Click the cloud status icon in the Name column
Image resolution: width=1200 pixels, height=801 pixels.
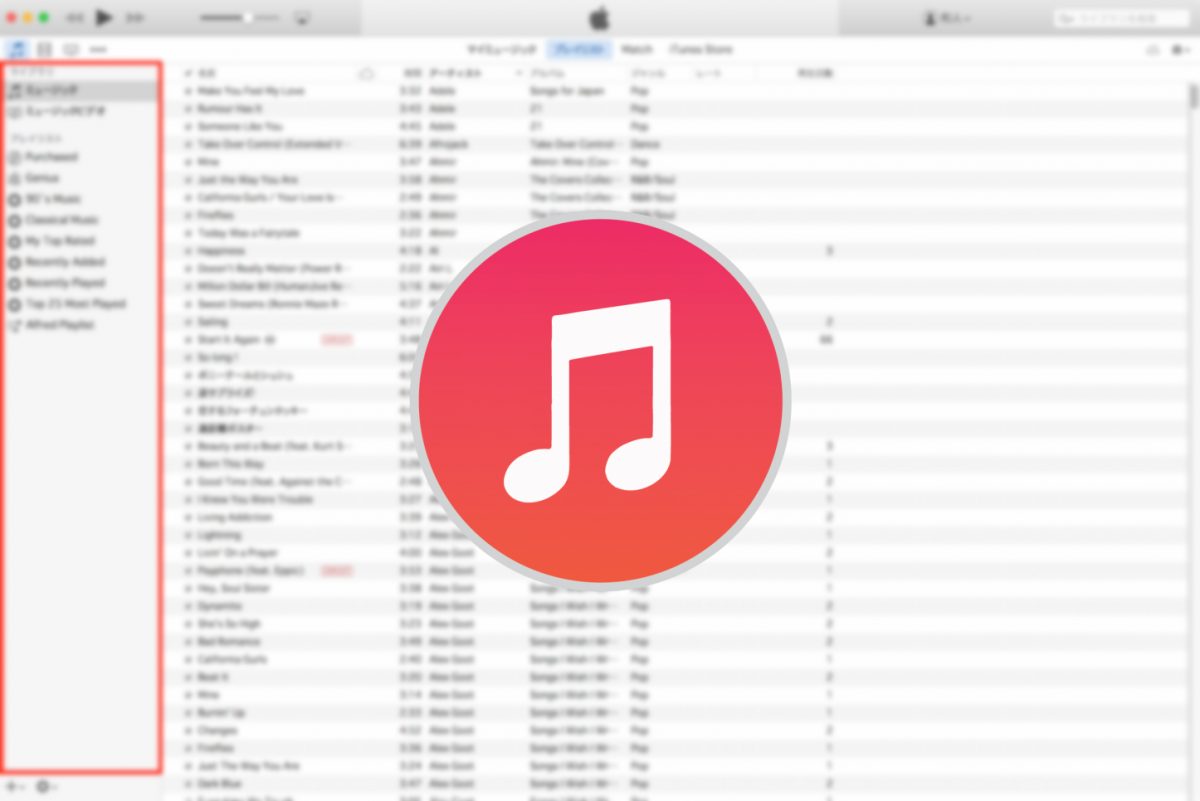click(x=367, y=73)
